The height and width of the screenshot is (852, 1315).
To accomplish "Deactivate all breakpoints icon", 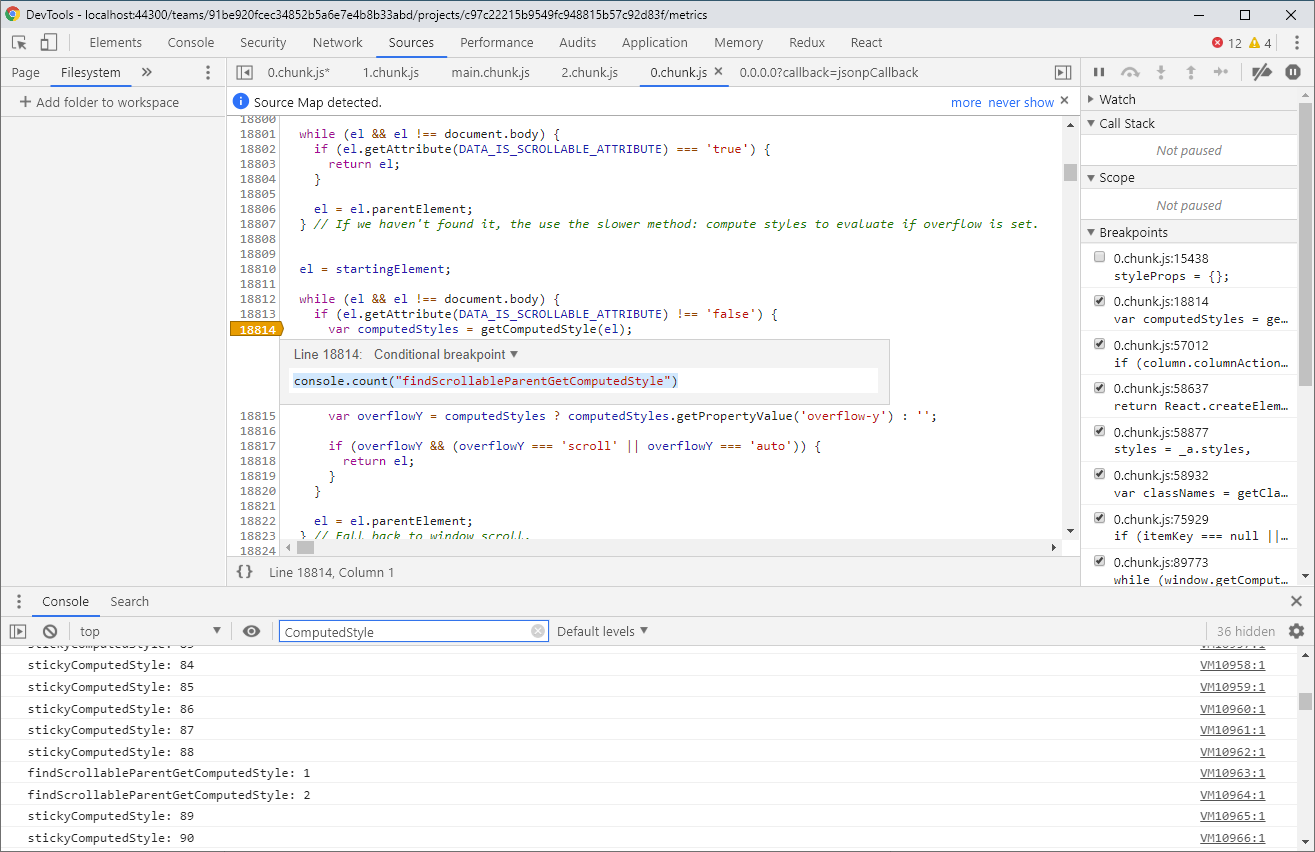I will 1262,72.
